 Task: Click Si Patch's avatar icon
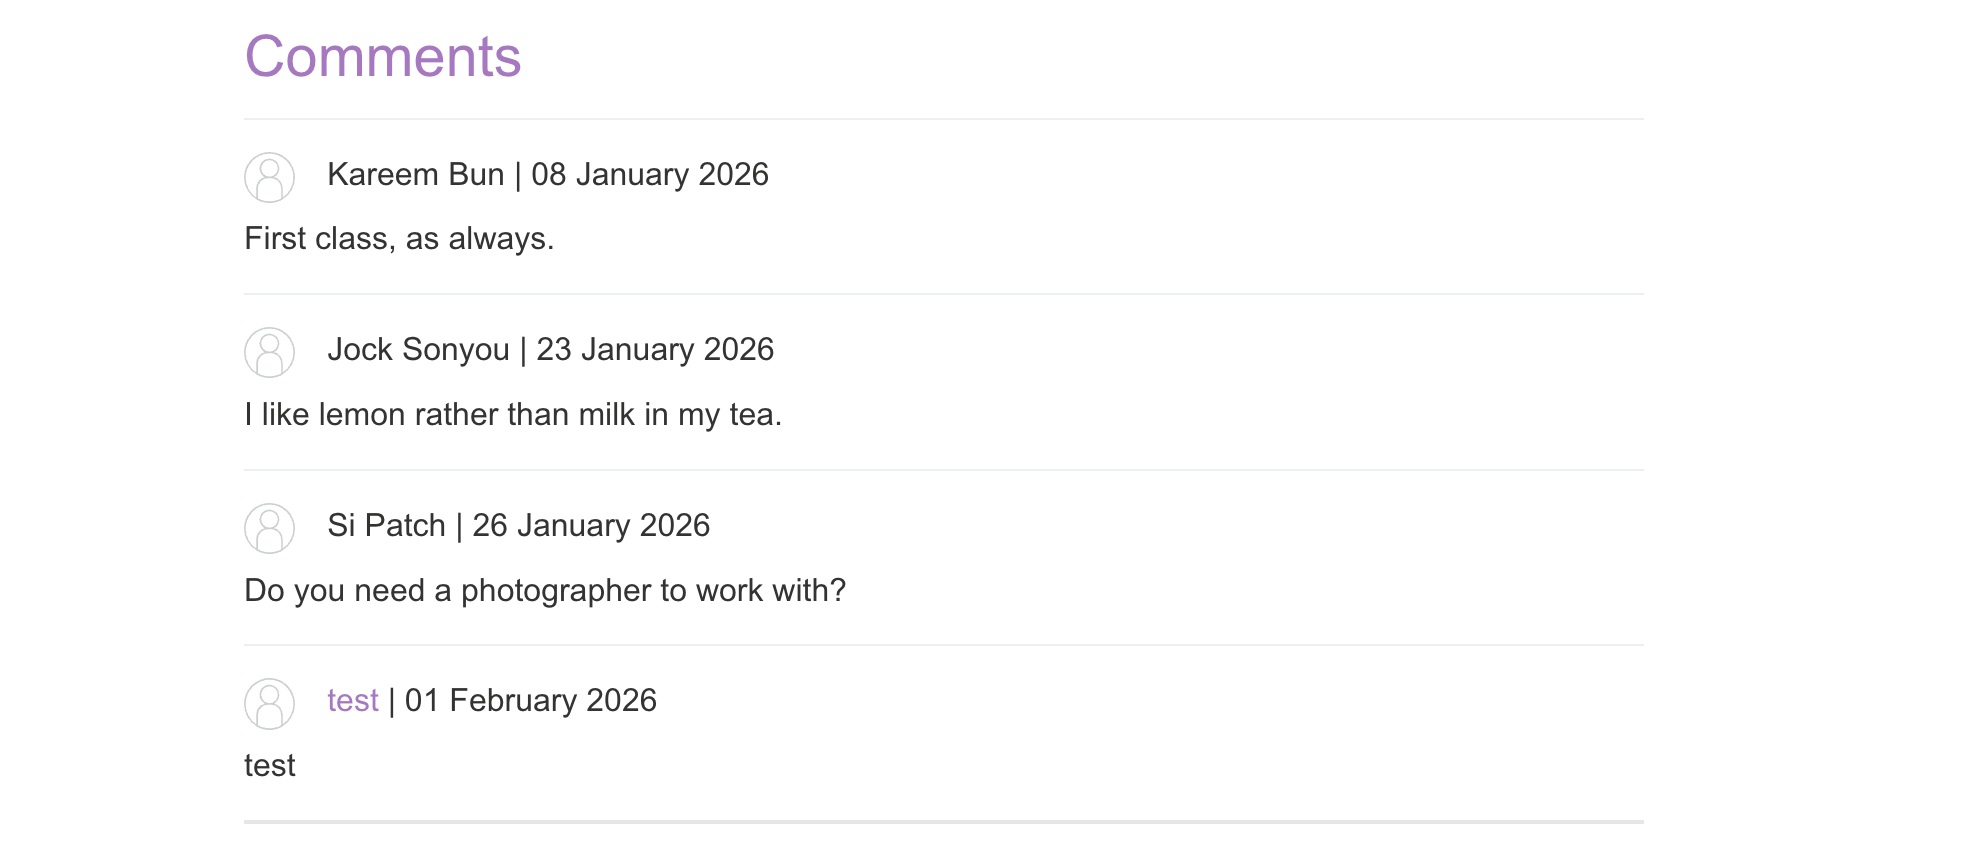269,528
